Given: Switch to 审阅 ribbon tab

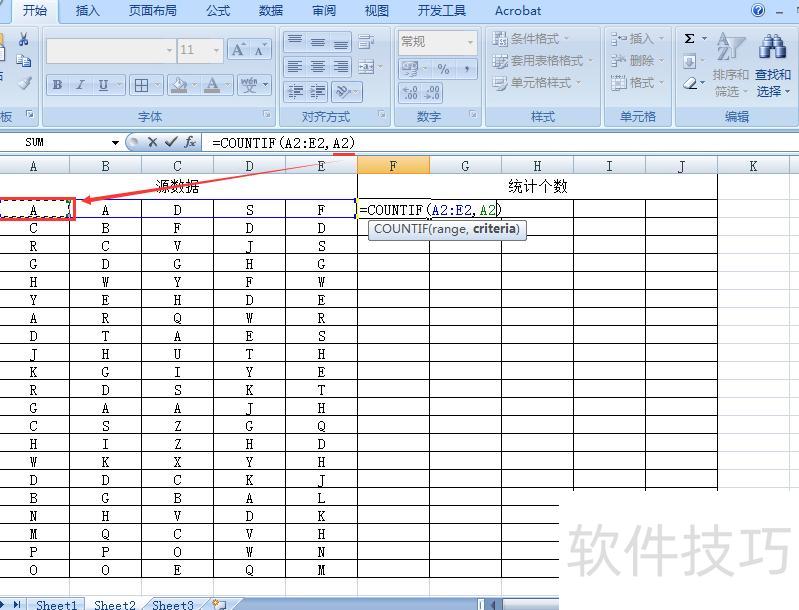Looking at the screenshot, I should pos(324,10).
